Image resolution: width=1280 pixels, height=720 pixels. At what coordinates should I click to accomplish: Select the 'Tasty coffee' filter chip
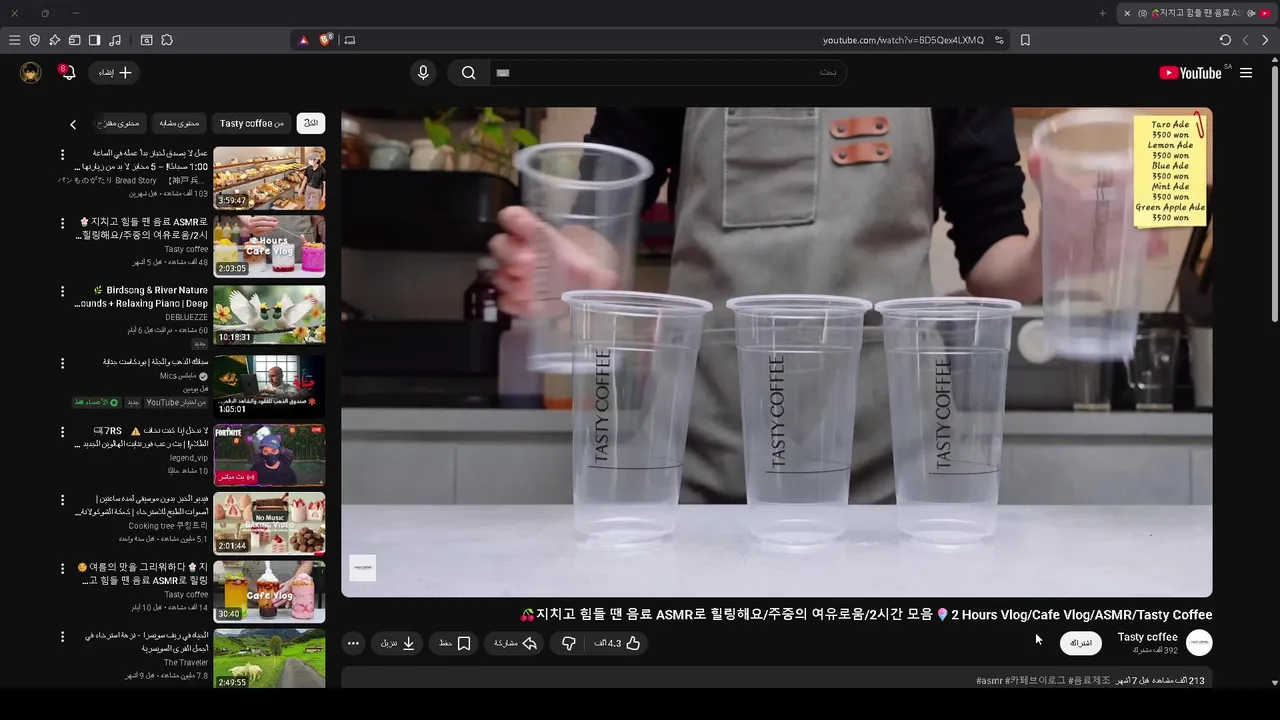pyautogui.click(x=252, y=123)
